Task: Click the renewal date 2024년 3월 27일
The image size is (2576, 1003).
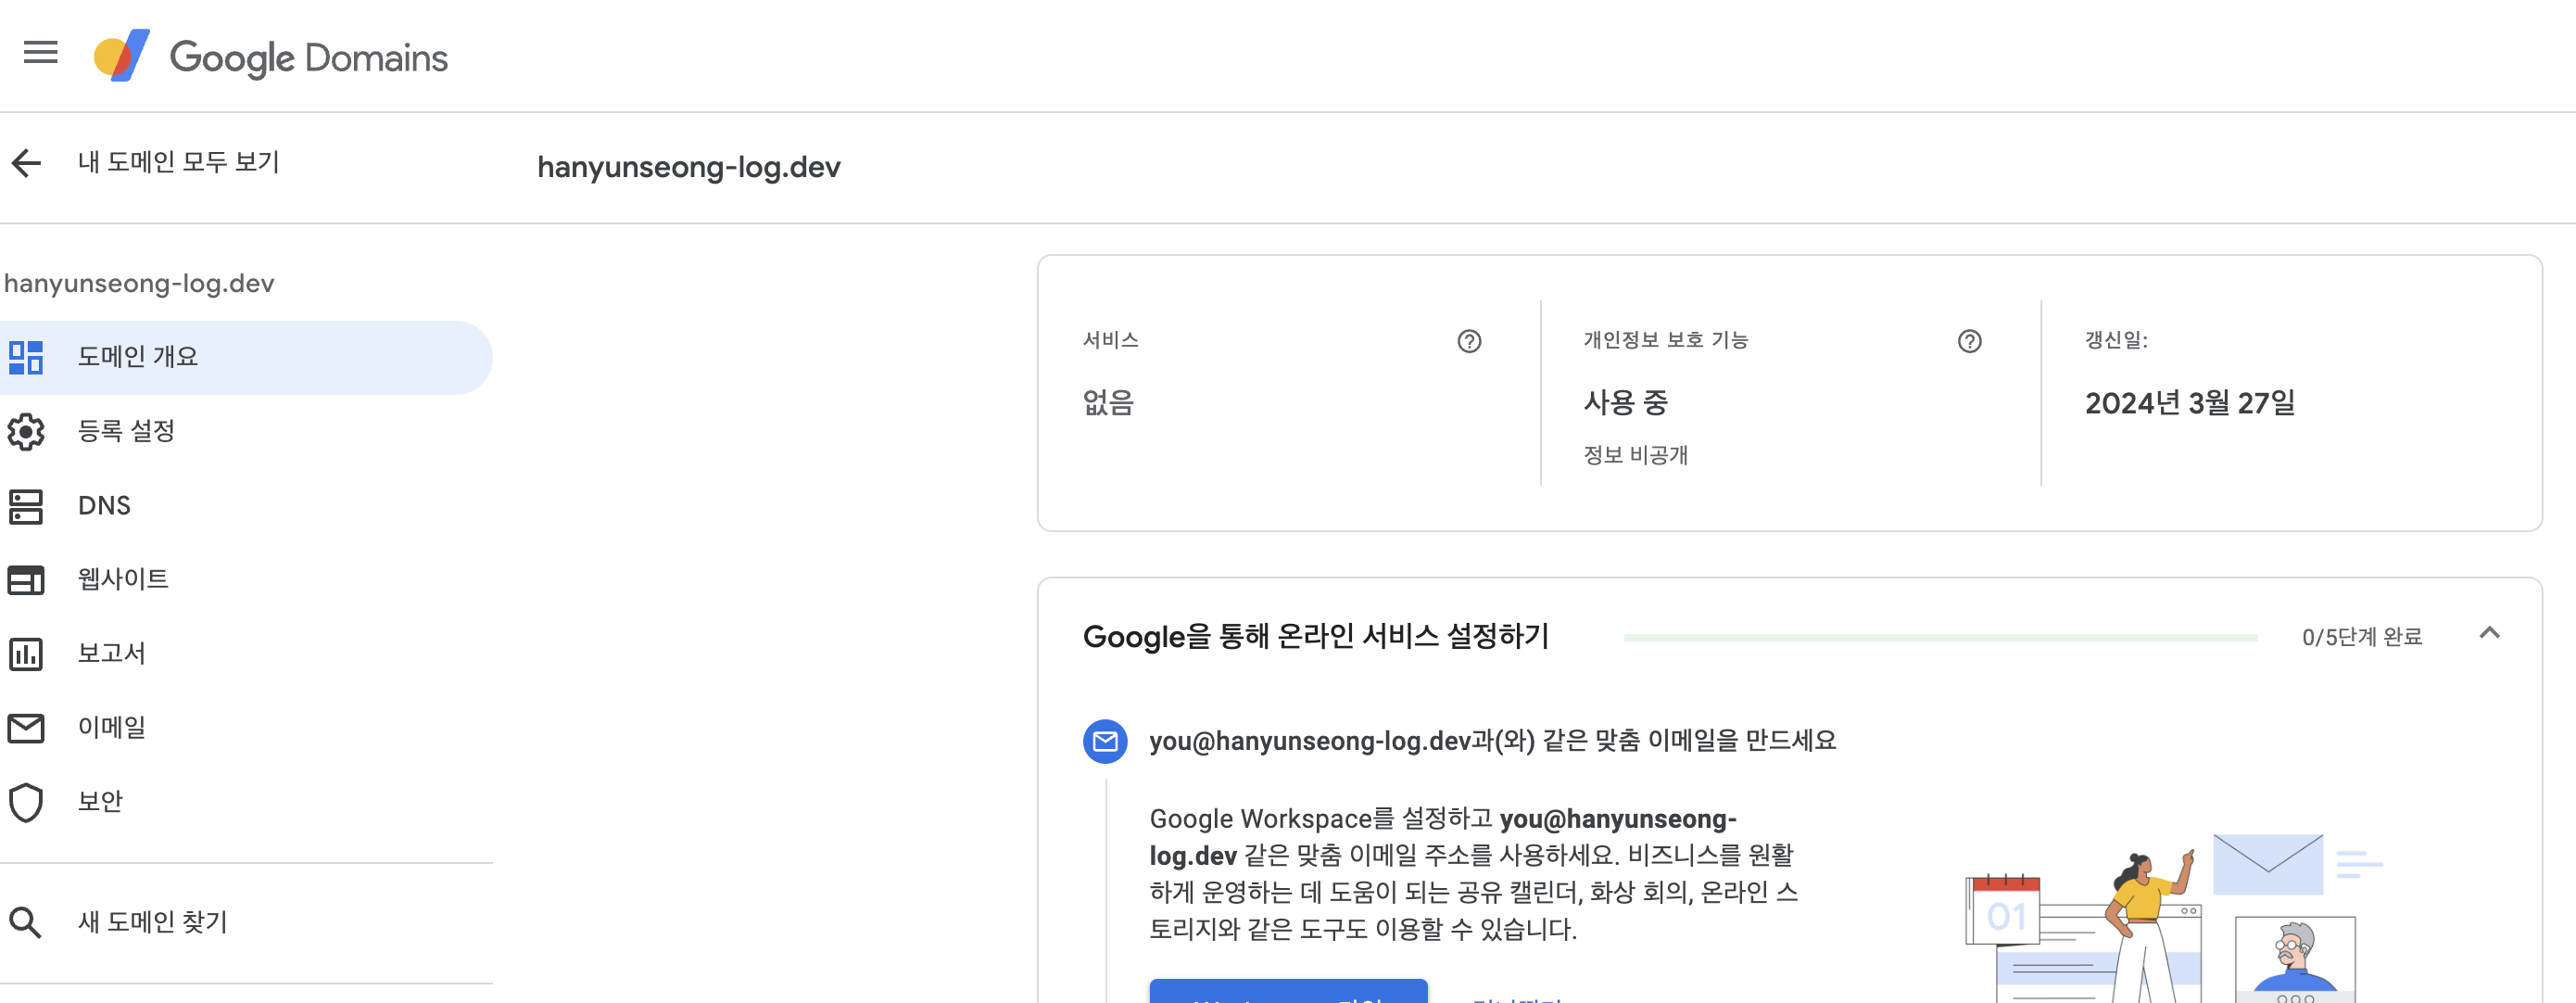Action: [x=2189, y=403]
